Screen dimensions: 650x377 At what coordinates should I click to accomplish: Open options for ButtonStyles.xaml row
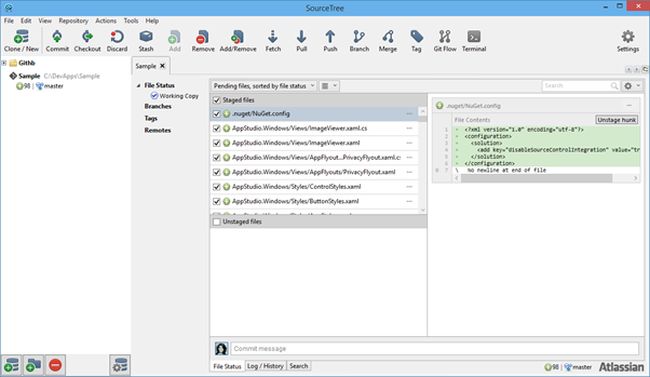[x=409, y=201]
